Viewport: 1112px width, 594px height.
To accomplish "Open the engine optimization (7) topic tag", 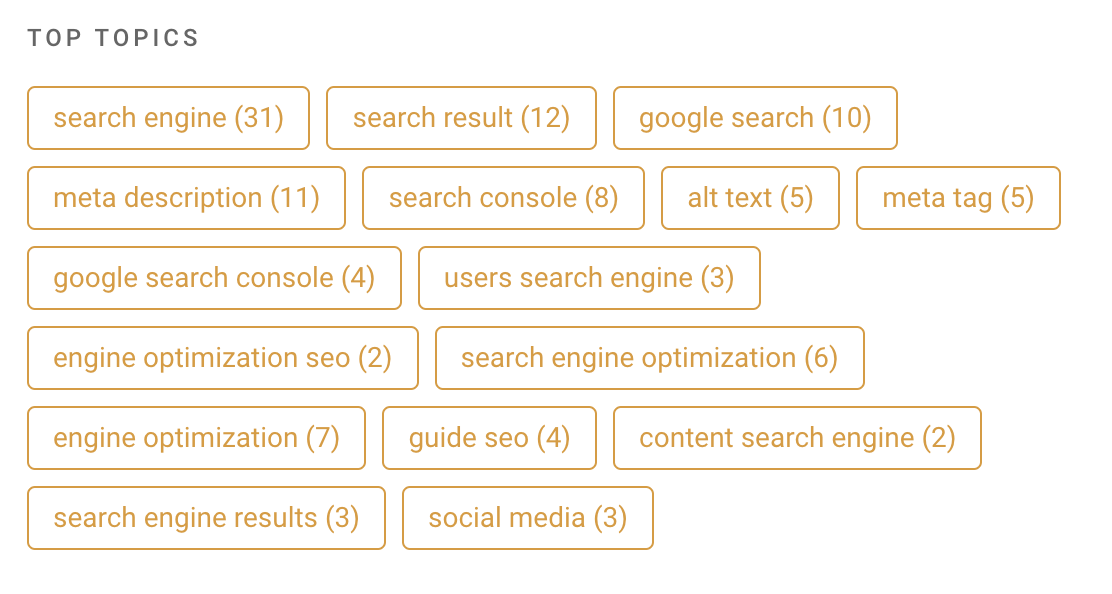I will (196, 438).
